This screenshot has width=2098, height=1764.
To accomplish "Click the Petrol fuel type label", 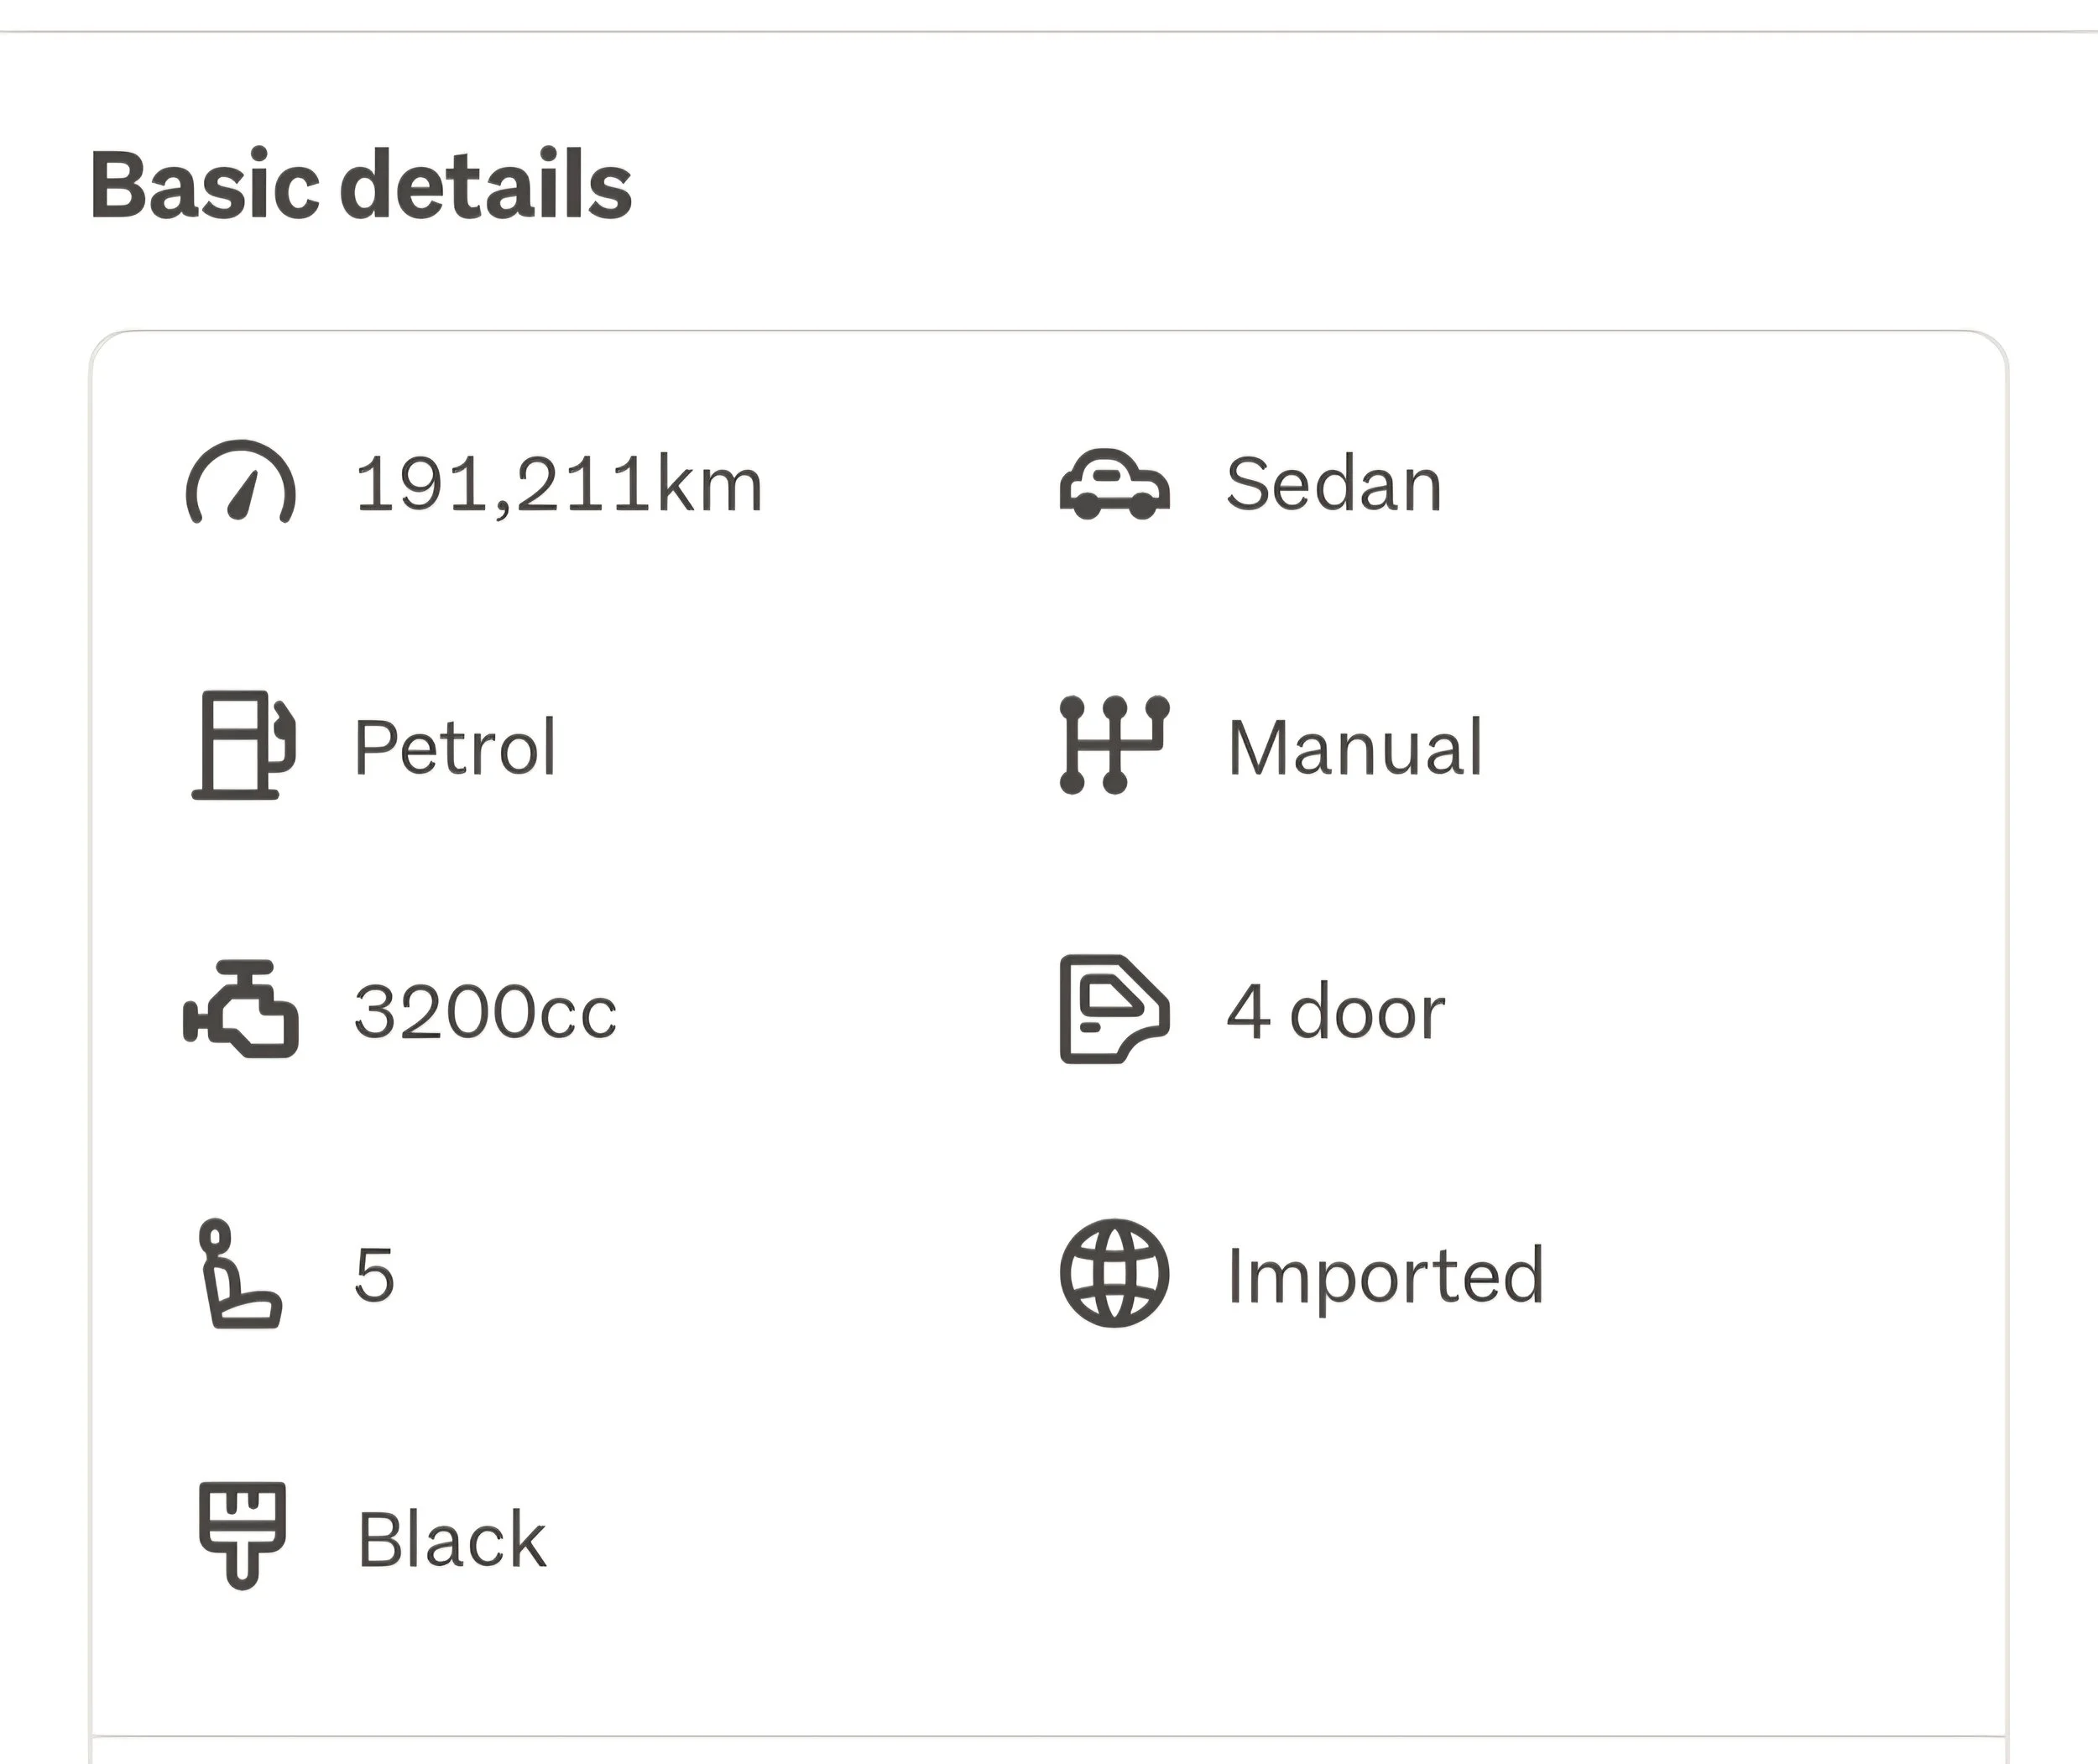I will tap(455, 747).
